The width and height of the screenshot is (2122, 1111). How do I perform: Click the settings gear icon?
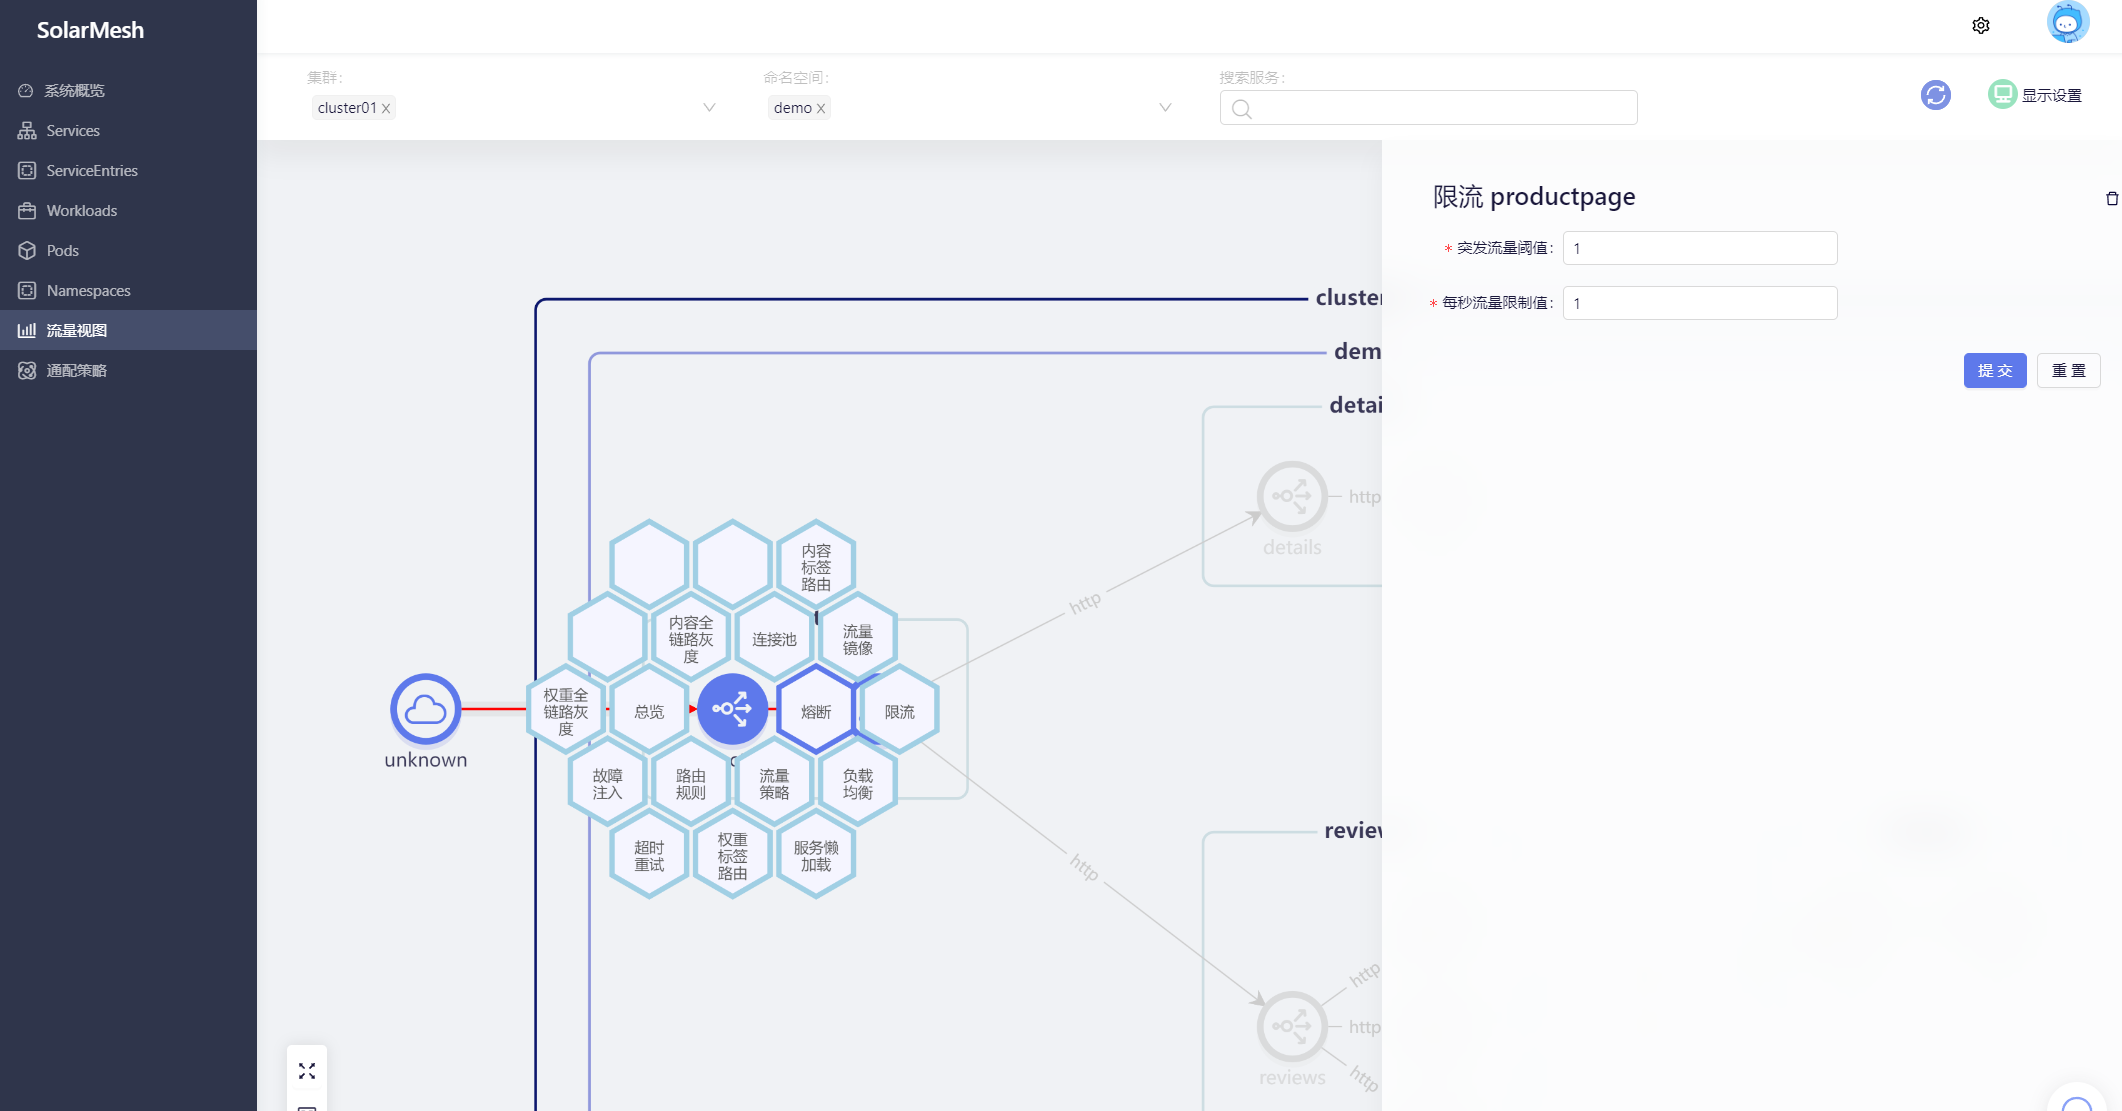tap(1981, 26)
